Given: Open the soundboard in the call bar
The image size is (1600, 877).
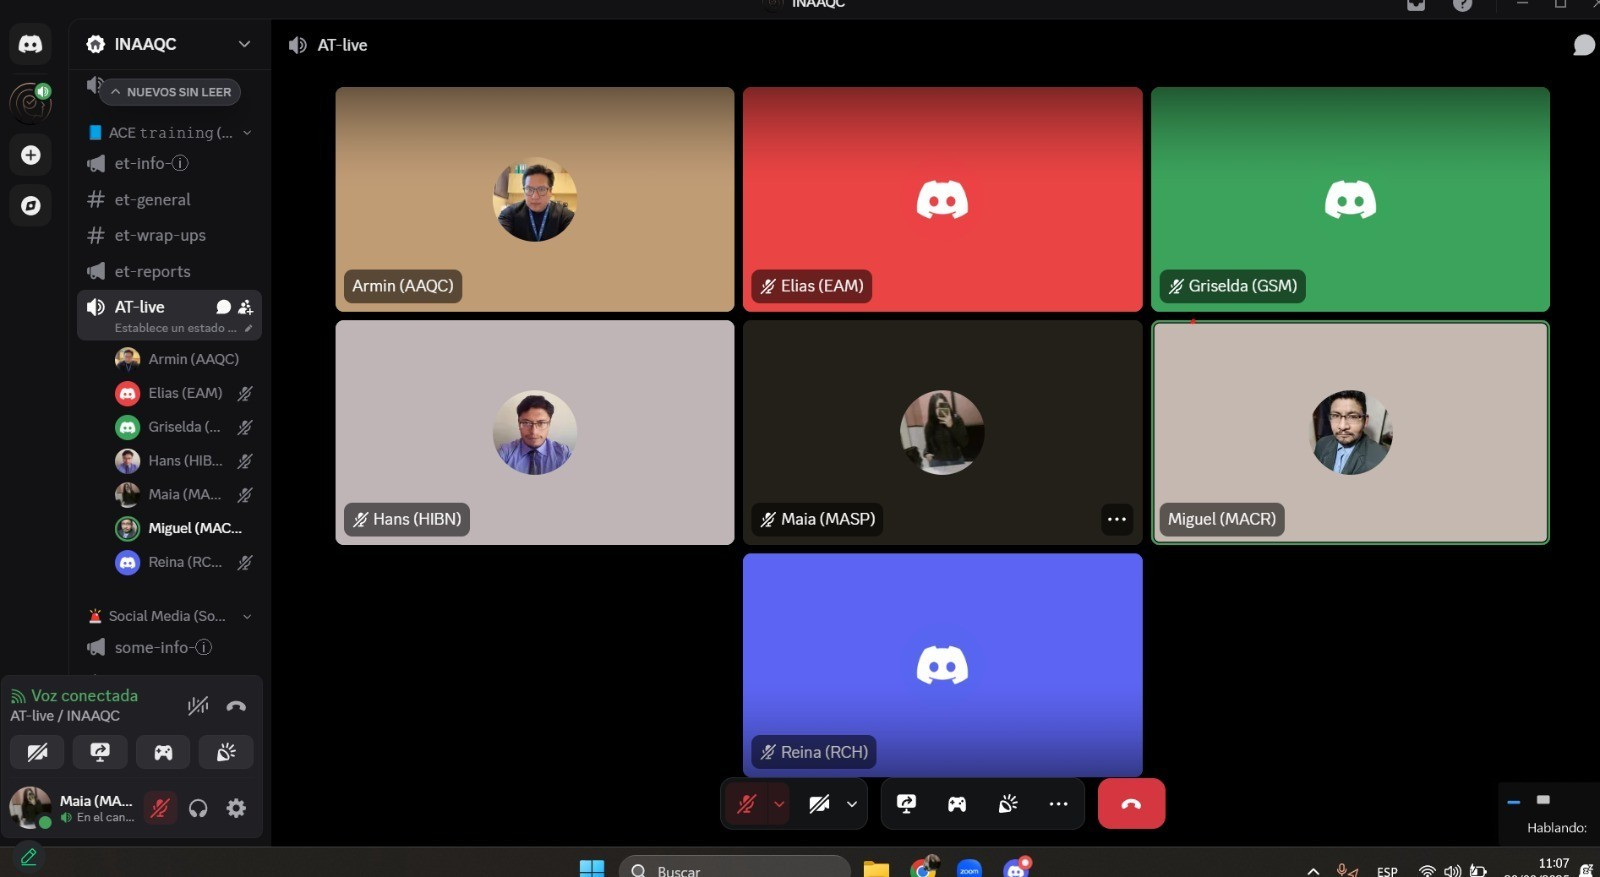Looking at the screenshot, I should pyautogui.click(x=1008, y=804).
